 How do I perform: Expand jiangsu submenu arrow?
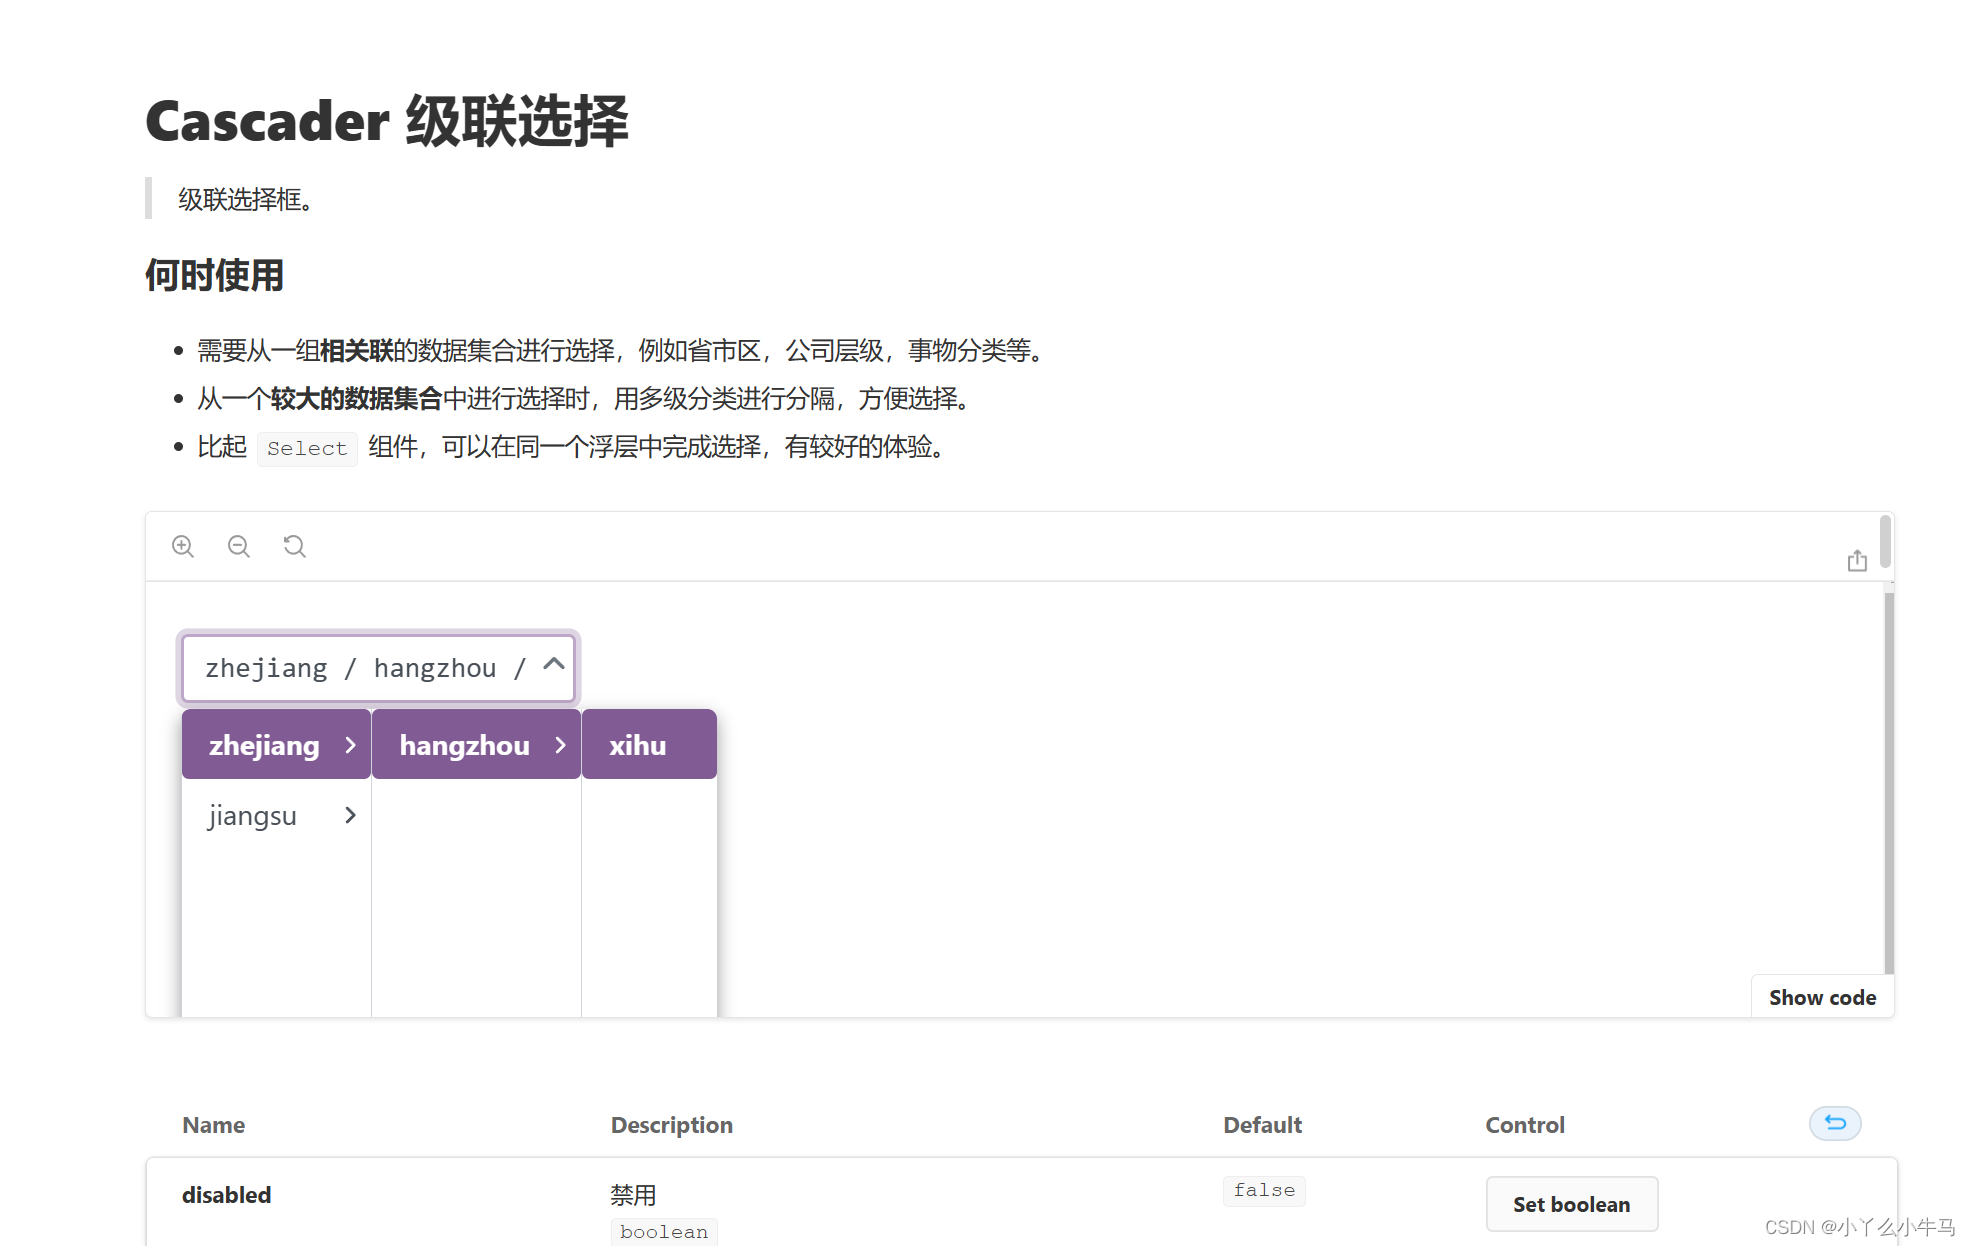click(350, 815)
